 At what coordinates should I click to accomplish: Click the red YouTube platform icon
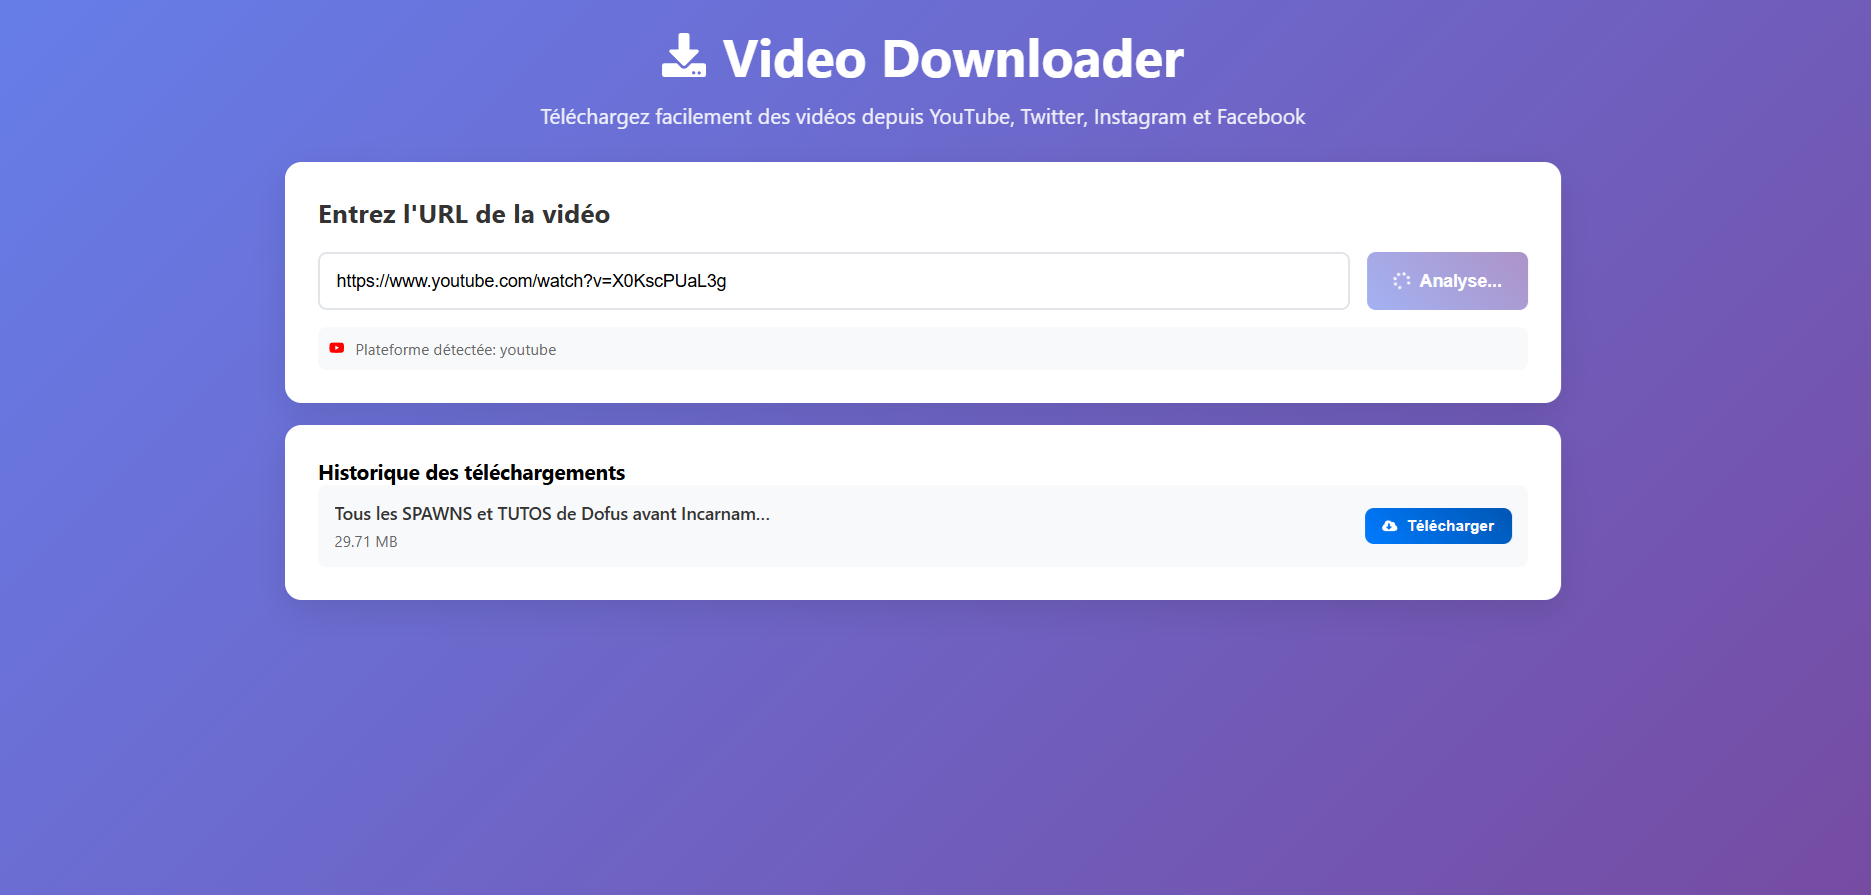pyautogui.click(x=337, y=348)
